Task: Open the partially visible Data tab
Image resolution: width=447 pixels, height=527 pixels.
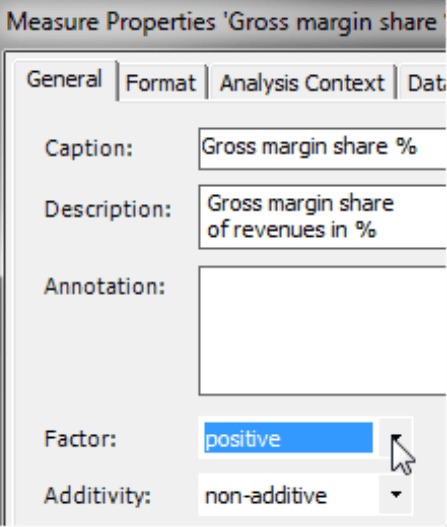Action: (x=424, y=83)
